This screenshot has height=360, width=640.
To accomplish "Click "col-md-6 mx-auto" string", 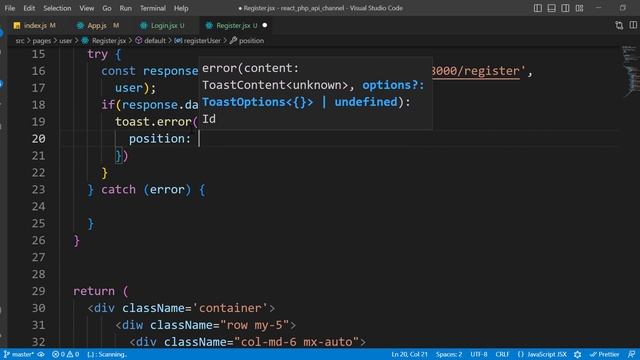I will coord(297,342).
